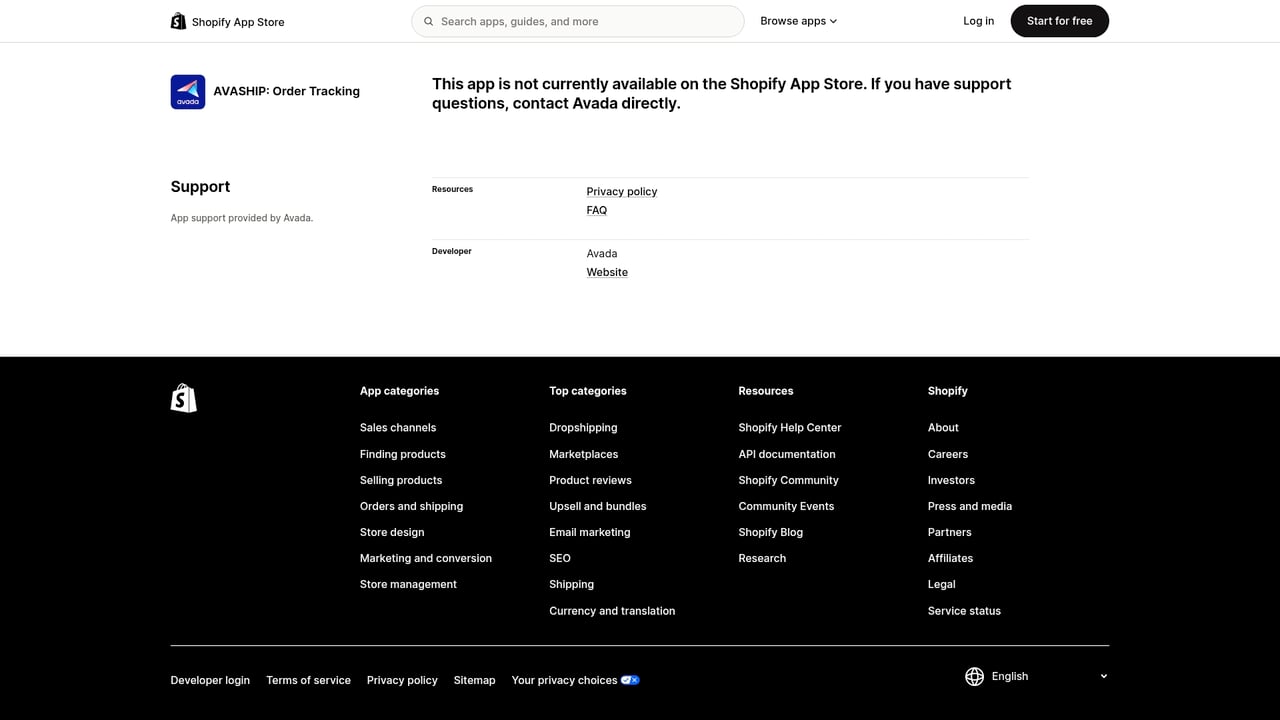Open the English language dropdown
The image size is (1280, 720).
point(1035,676)
